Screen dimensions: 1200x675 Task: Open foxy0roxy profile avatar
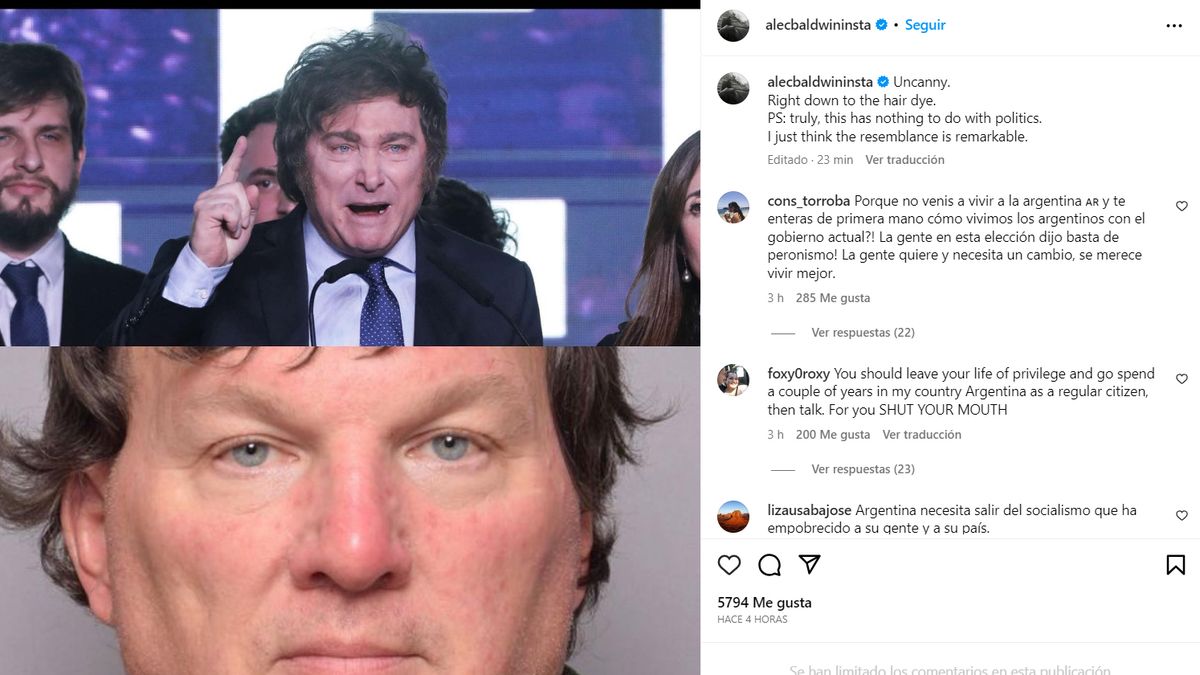(734, 380)
